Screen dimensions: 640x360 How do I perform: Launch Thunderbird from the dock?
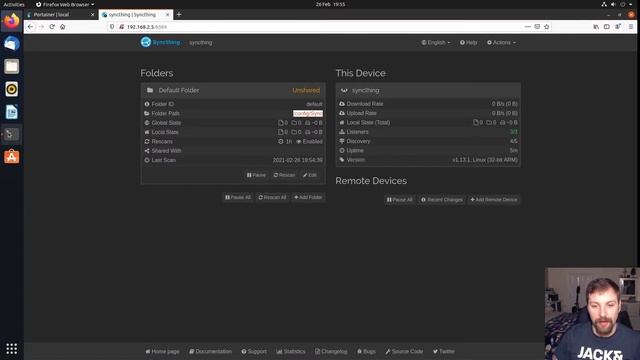point(11,43)
